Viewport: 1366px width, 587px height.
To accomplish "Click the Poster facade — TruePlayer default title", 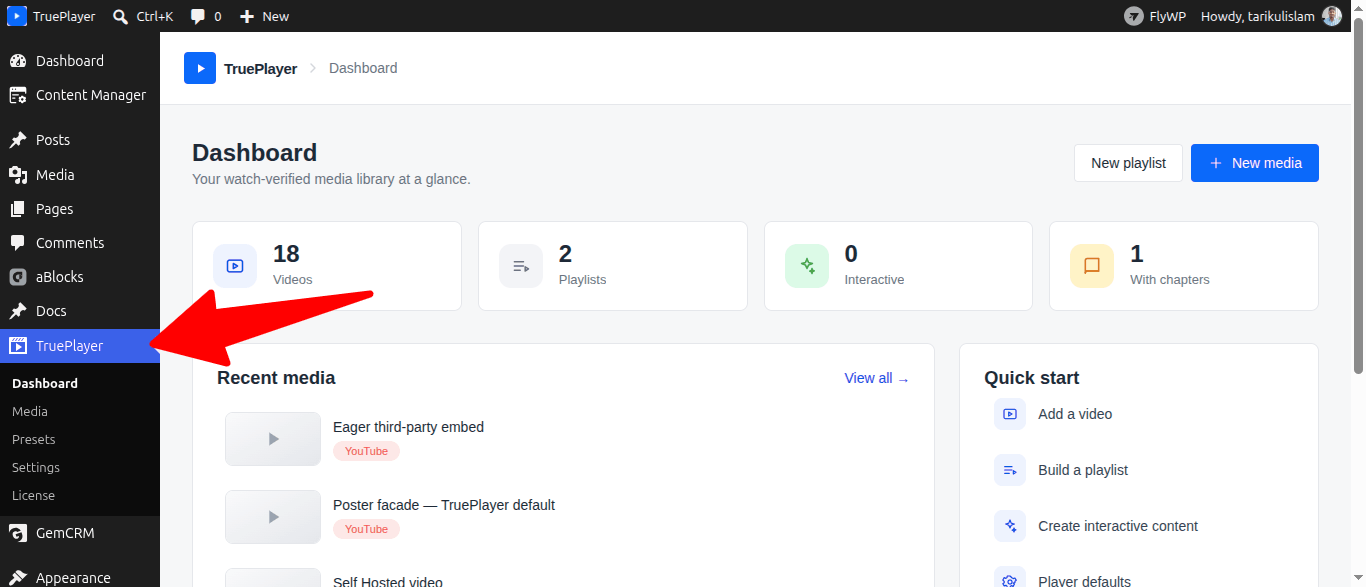I will (444, 505).
